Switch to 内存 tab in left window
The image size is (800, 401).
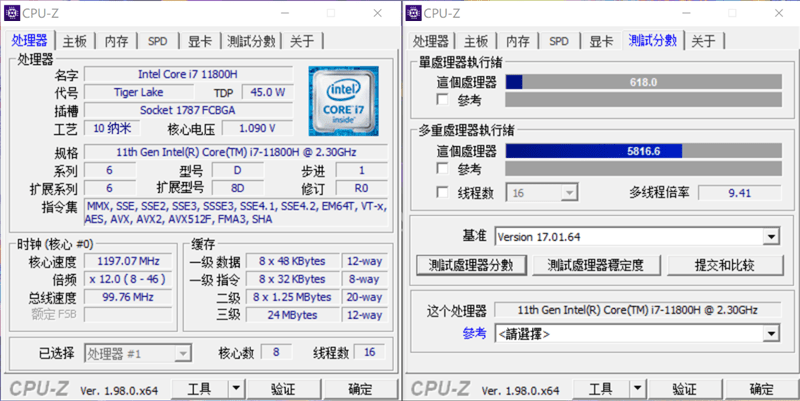click(x=116, y=41)
